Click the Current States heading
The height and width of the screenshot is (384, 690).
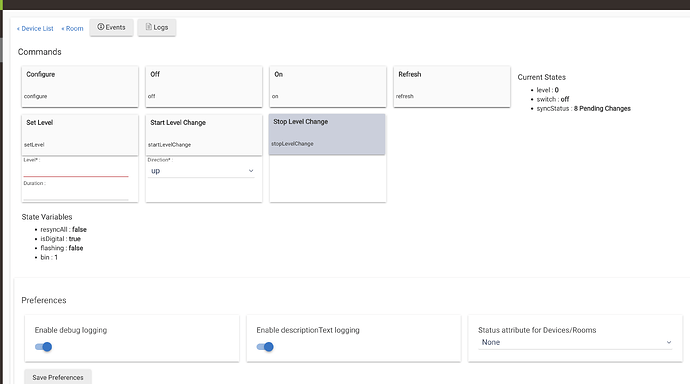click(x=541, y=77)
